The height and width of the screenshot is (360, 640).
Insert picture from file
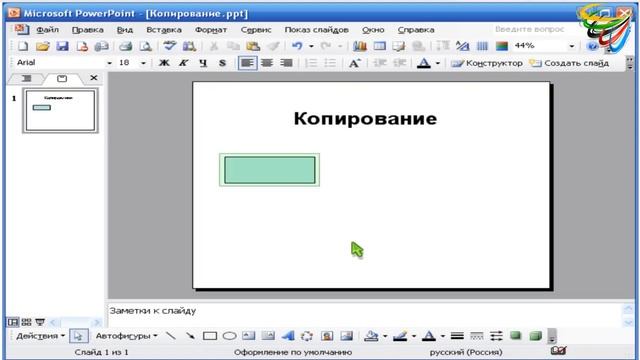tap(346, 336)
